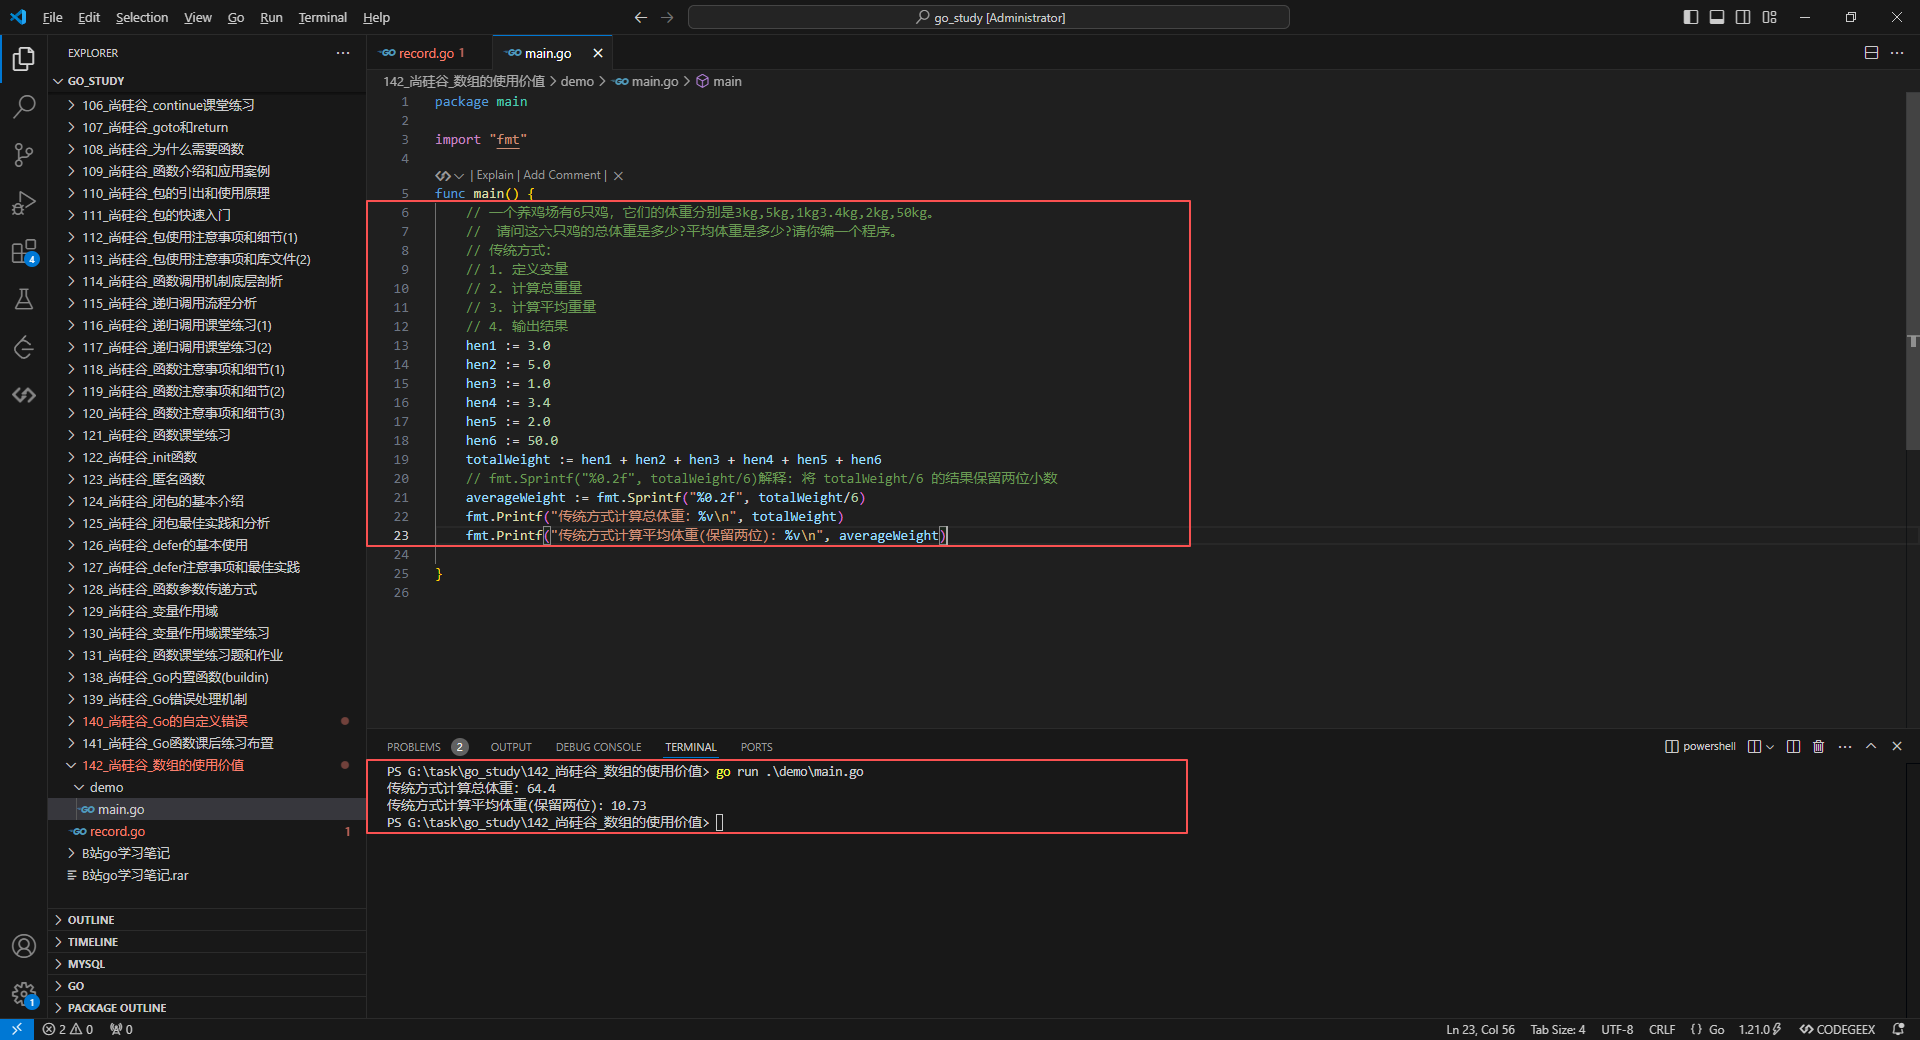
Task: Close the terminal panel
Action: click(1897, 746)
